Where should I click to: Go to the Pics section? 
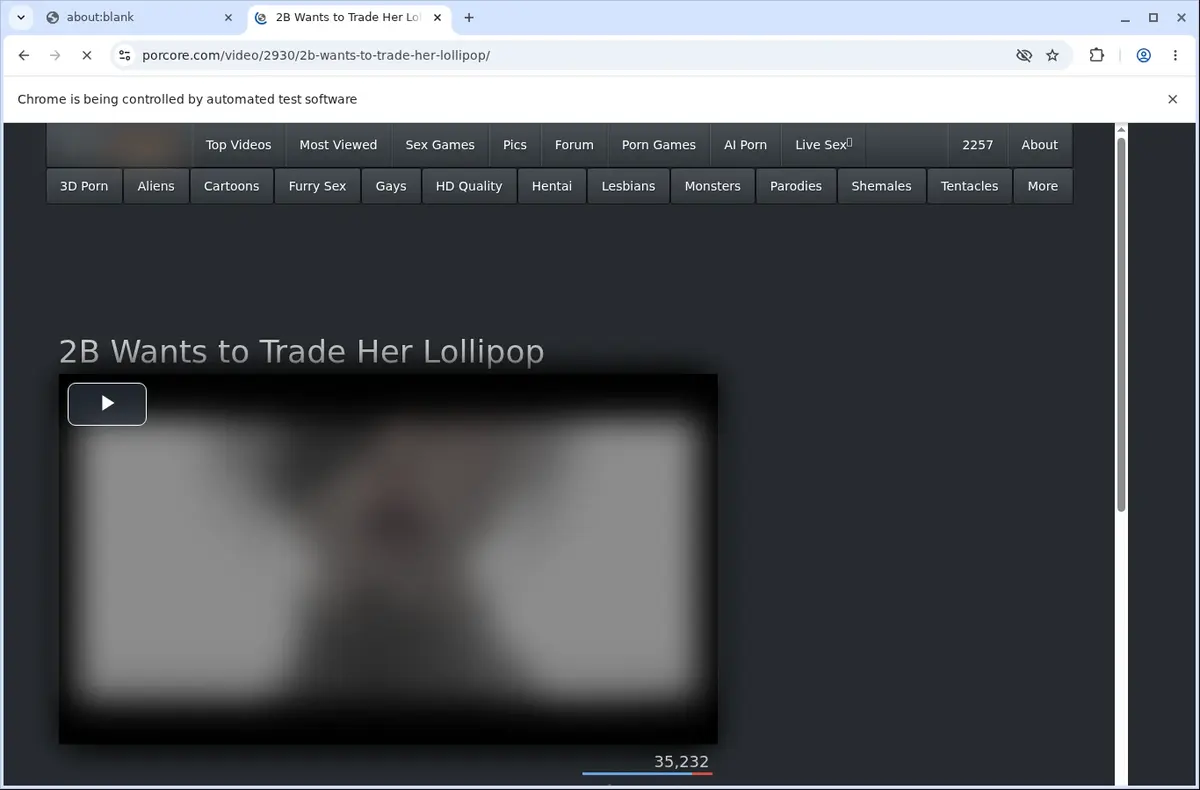[515, 145]
